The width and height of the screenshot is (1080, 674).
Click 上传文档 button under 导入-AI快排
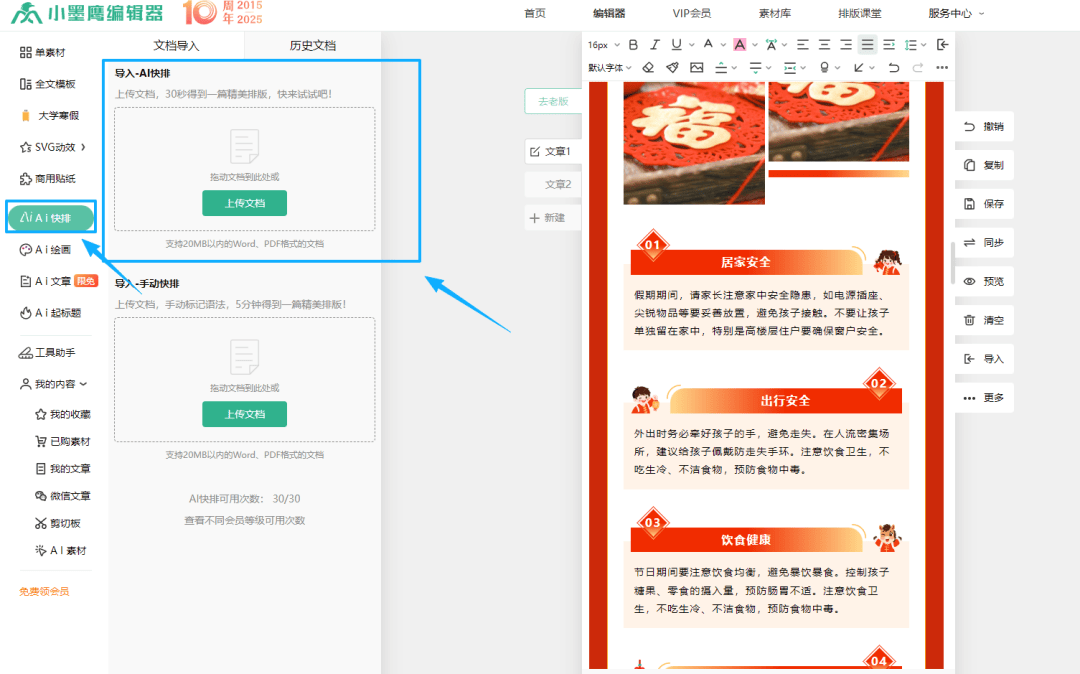coord(244,203)
